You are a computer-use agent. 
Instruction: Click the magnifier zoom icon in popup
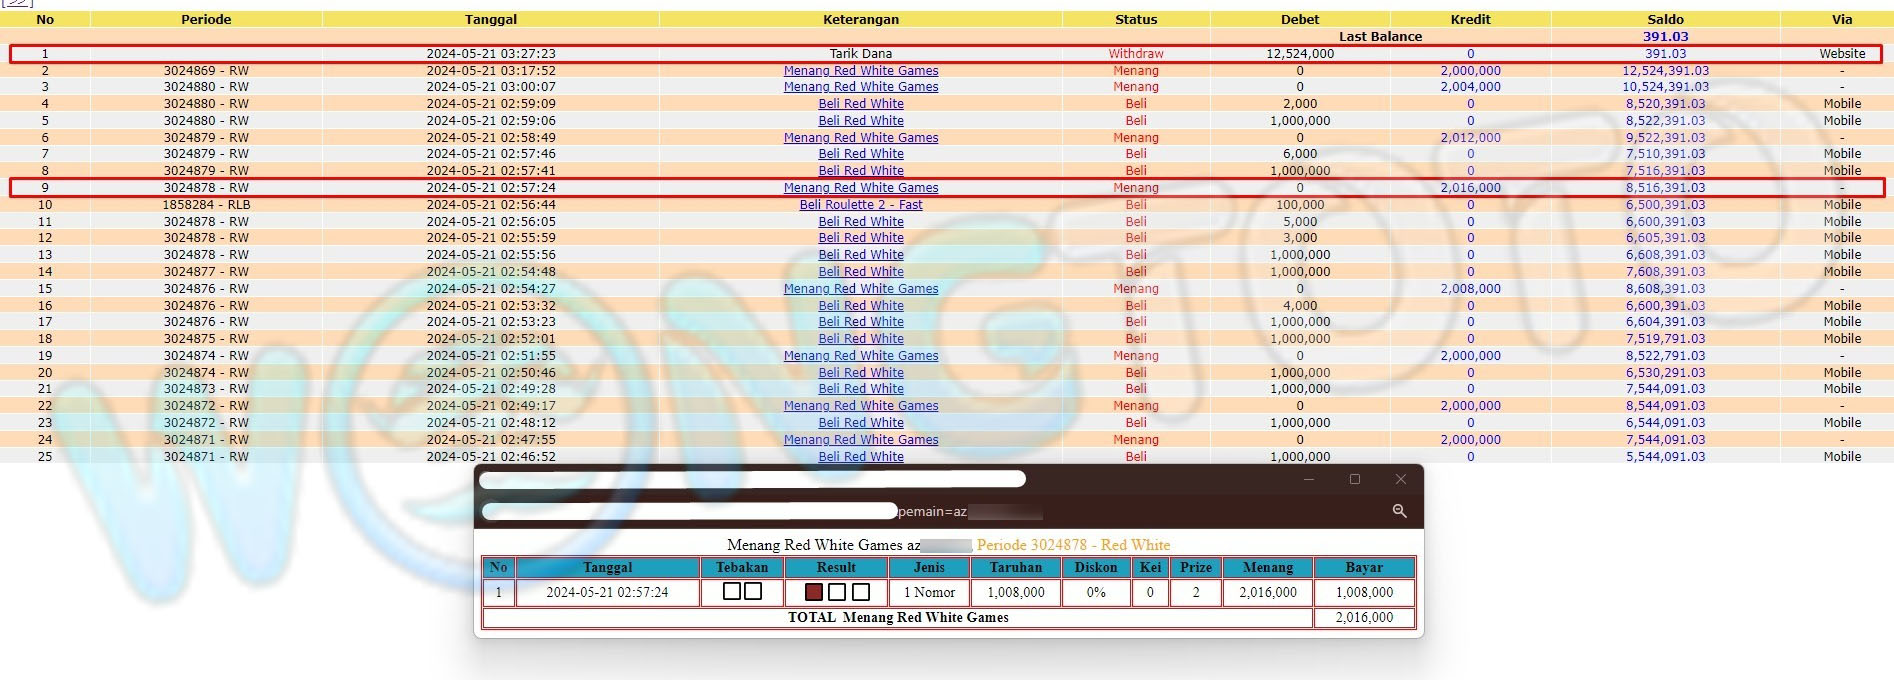[1399, 511]
